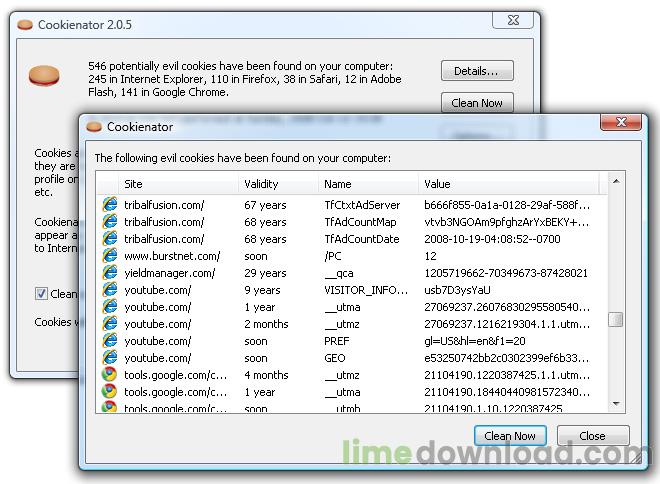Image resolution: width=660 pixels, height=484 pixels.
Task: Click Clean Now in the main Cookienator 2.0.5 window
Action: point(477,103)
